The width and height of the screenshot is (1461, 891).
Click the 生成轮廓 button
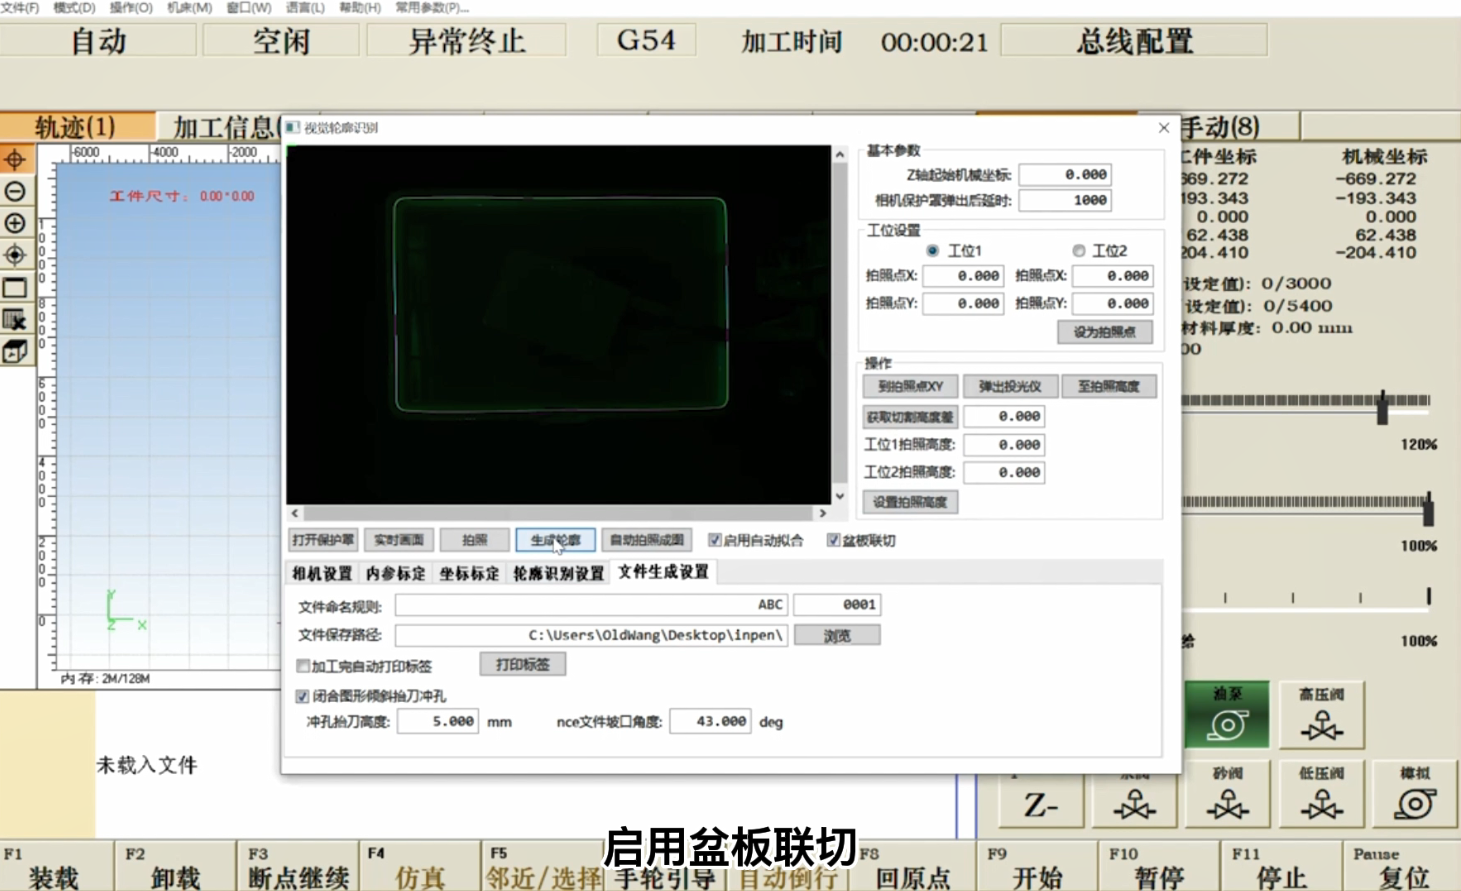tap(555, 541)
